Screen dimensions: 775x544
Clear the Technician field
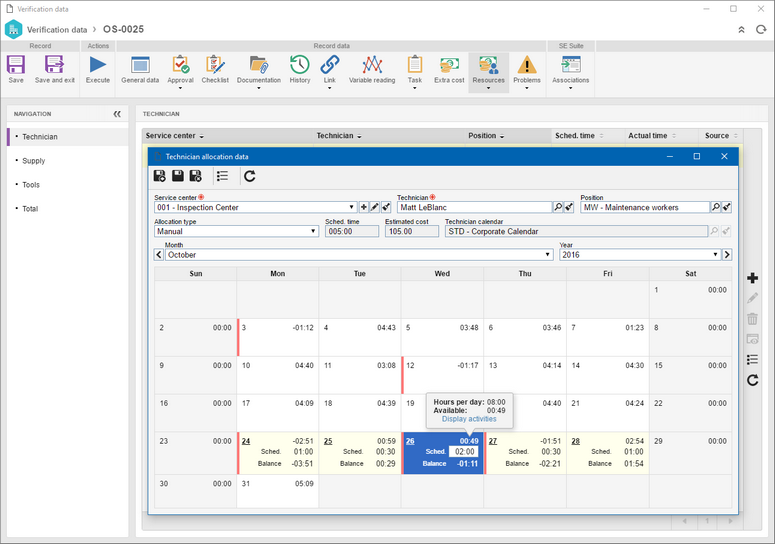point(569,208)
